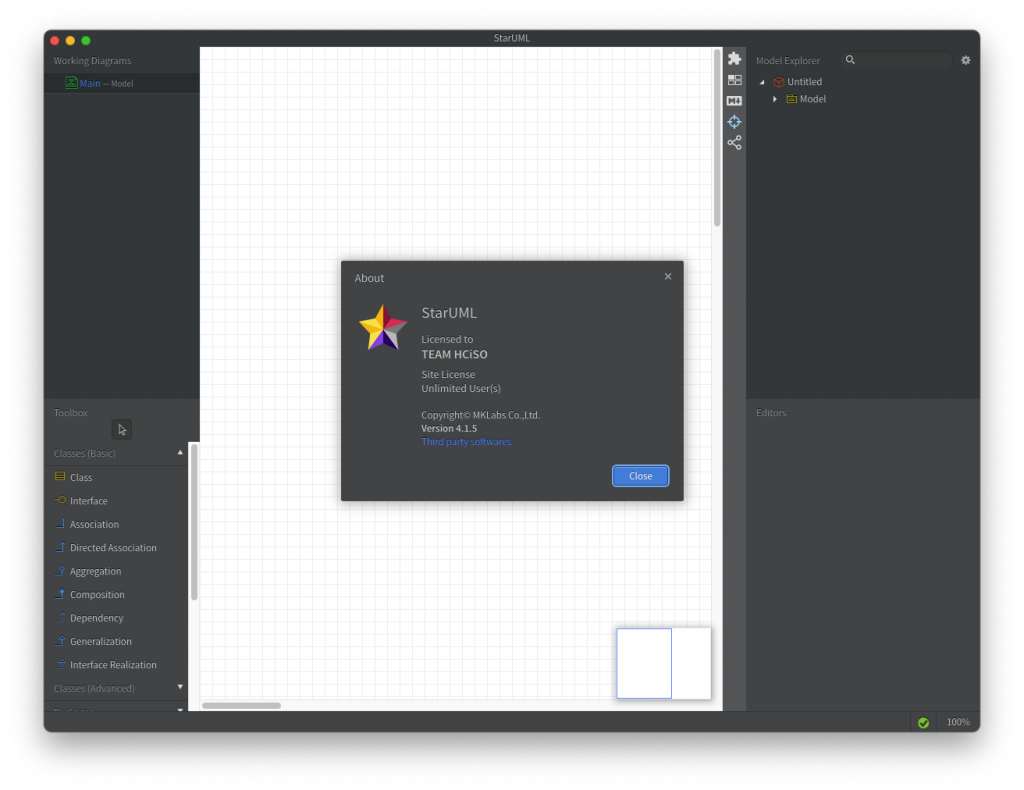Click the Generalization tool icon
Image resolution: width=1024 pixels, height=790 pixels.
[x=60, y=641]
